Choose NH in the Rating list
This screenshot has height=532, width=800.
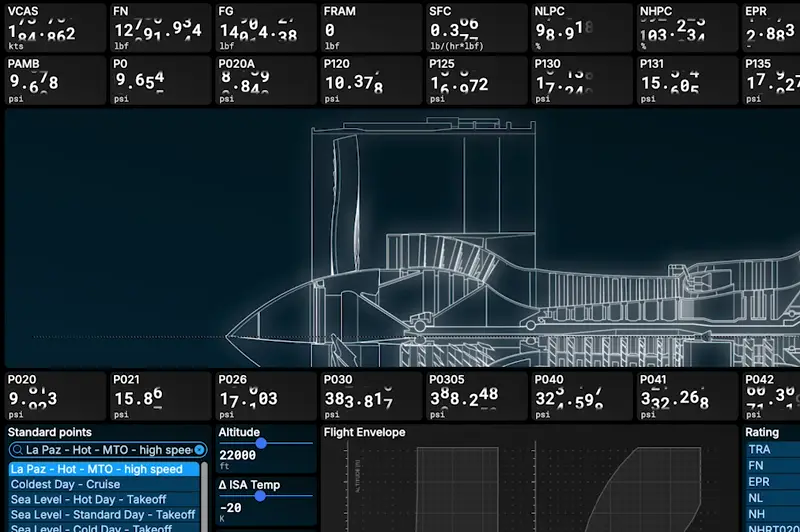[x=772, y=514]
